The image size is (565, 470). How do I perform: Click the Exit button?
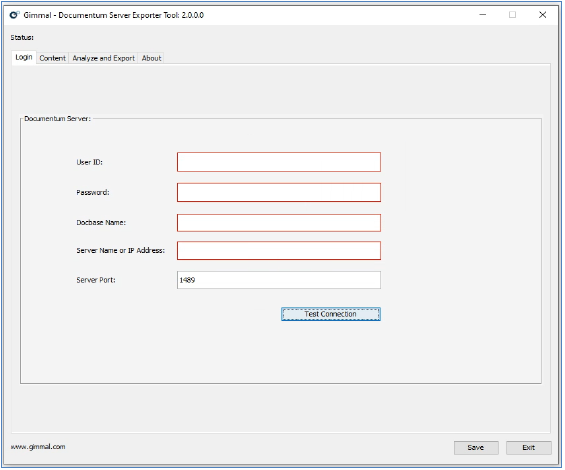click(x=529, y=448)
